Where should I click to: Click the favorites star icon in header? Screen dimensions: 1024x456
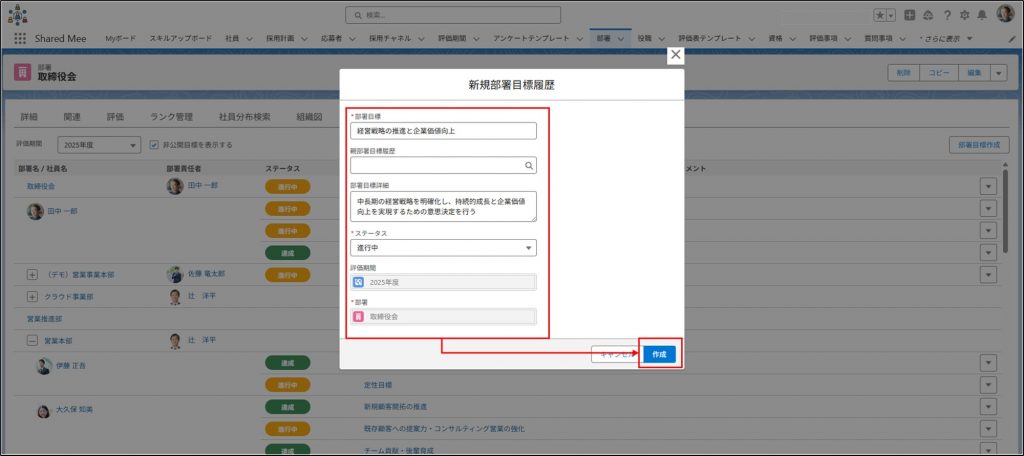tap(880, 15)
